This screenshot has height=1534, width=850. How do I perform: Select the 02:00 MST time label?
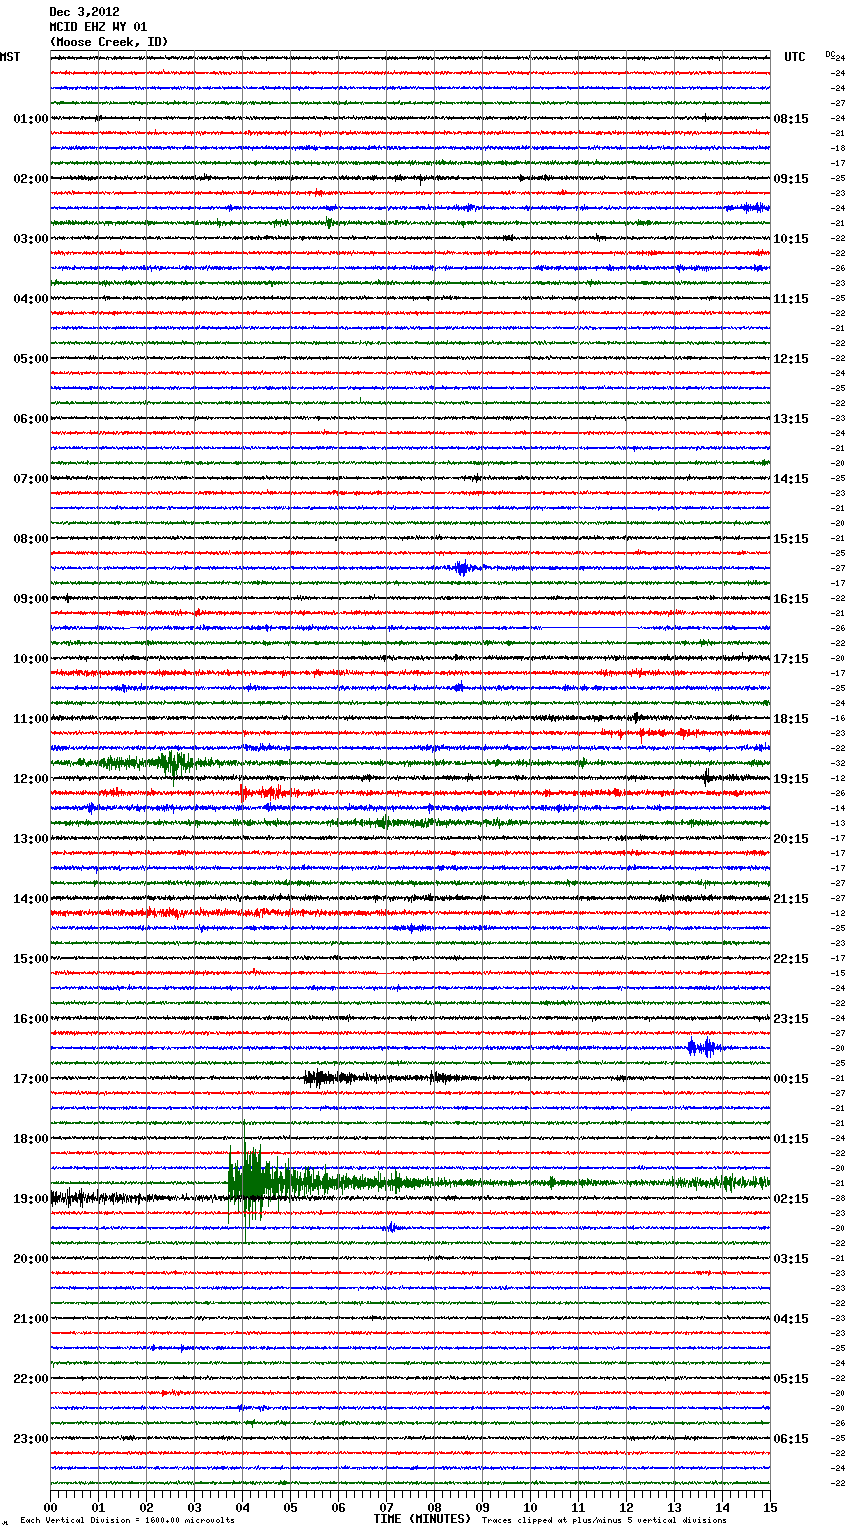30,179
